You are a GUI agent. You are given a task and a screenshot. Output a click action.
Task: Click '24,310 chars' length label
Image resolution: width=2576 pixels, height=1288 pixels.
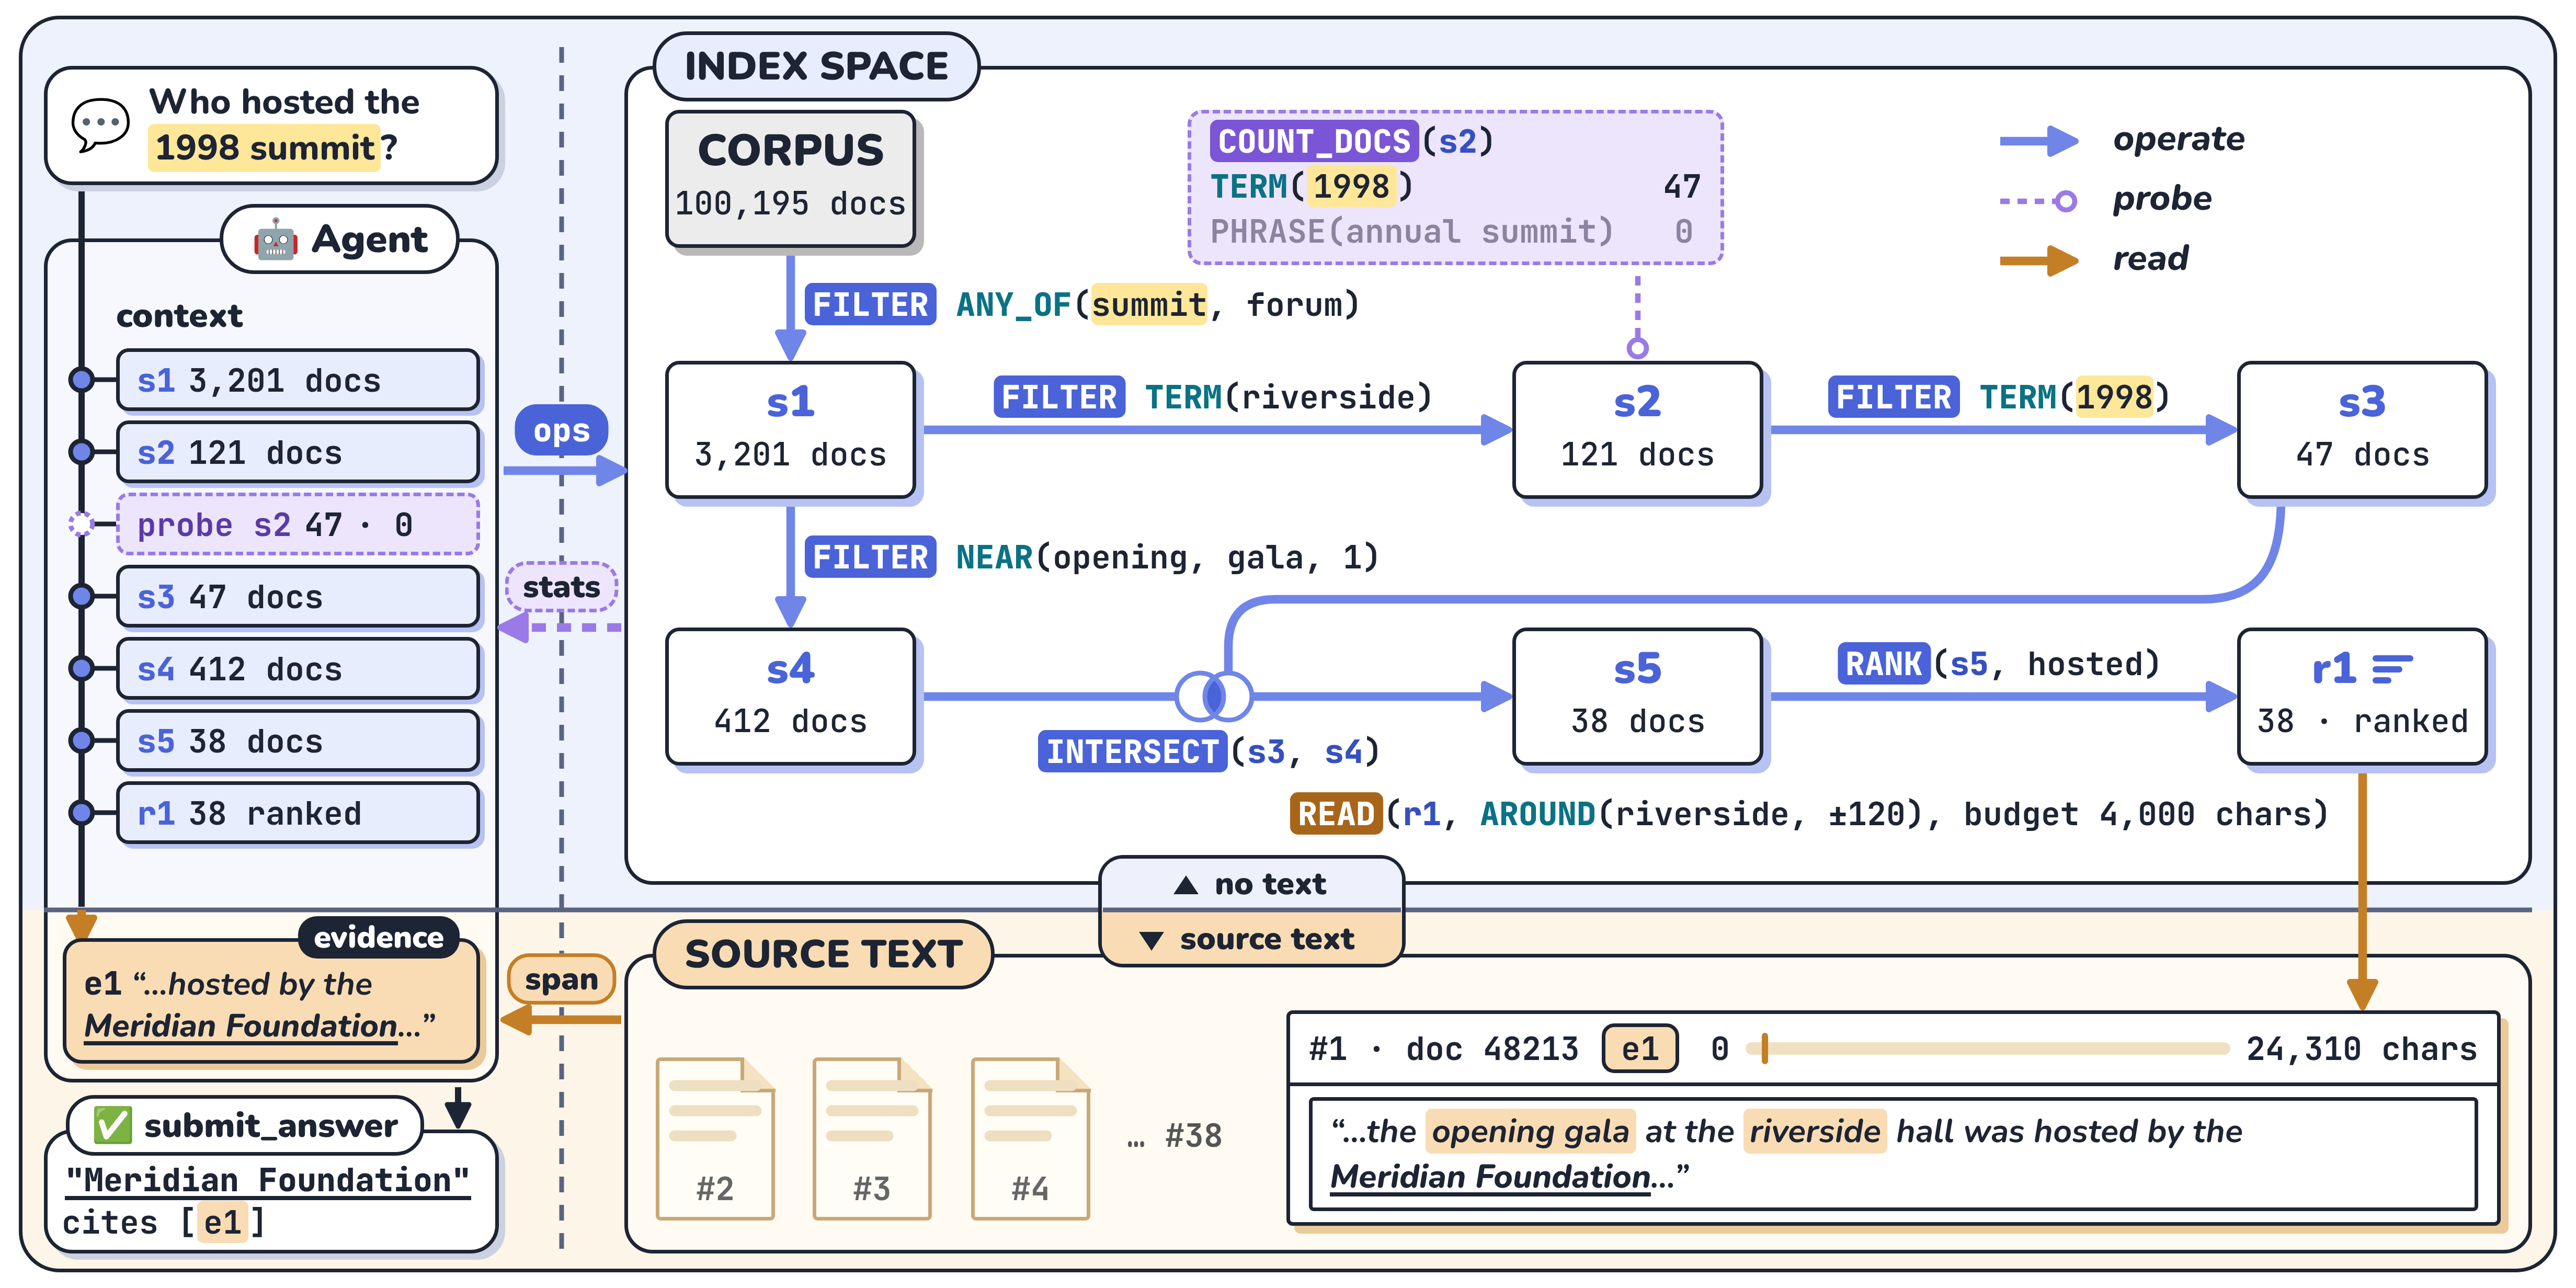(2361, 1049)
